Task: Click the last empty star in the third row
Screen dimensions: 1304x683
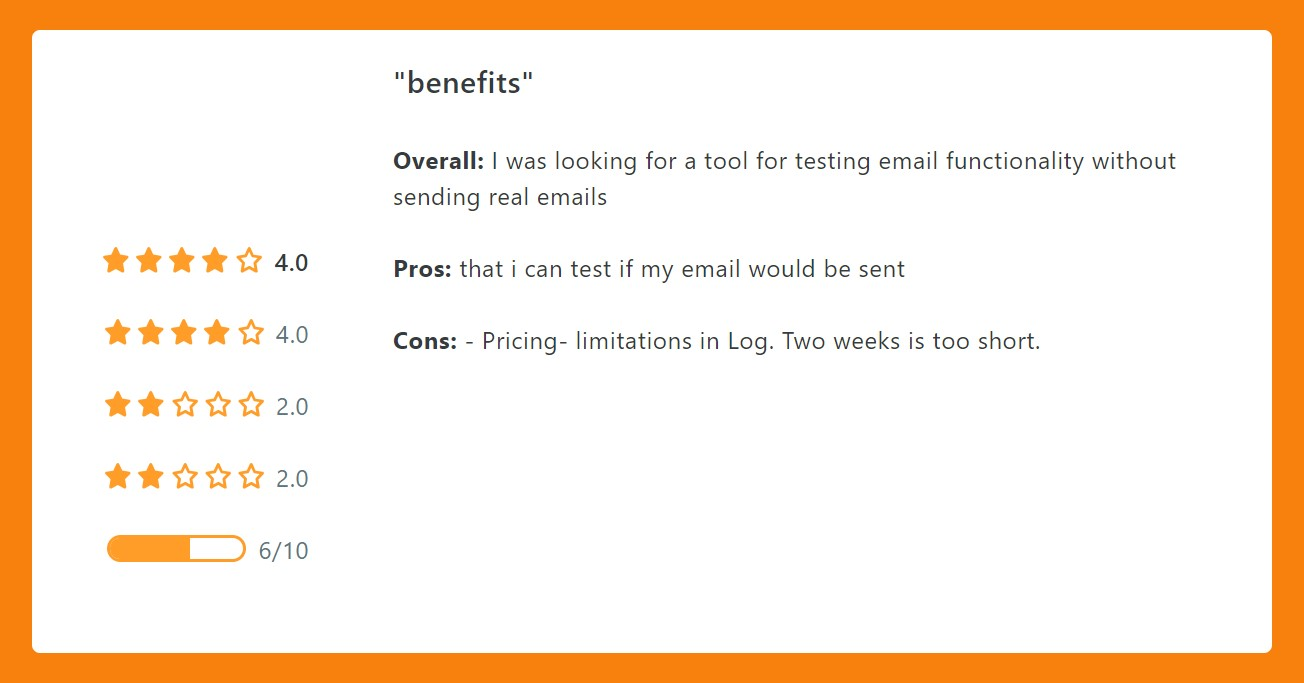Action: 251,405
